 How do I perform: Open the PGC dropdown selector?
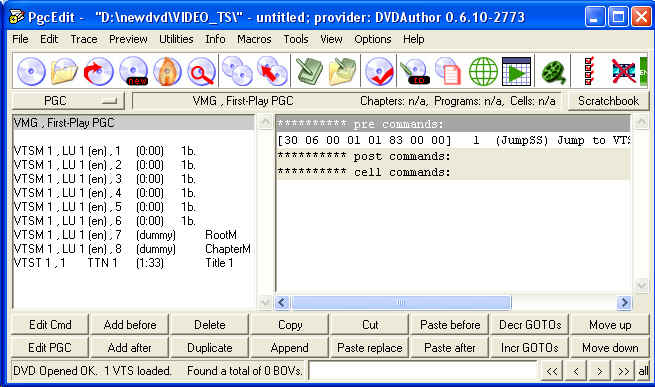click(68, 101)
